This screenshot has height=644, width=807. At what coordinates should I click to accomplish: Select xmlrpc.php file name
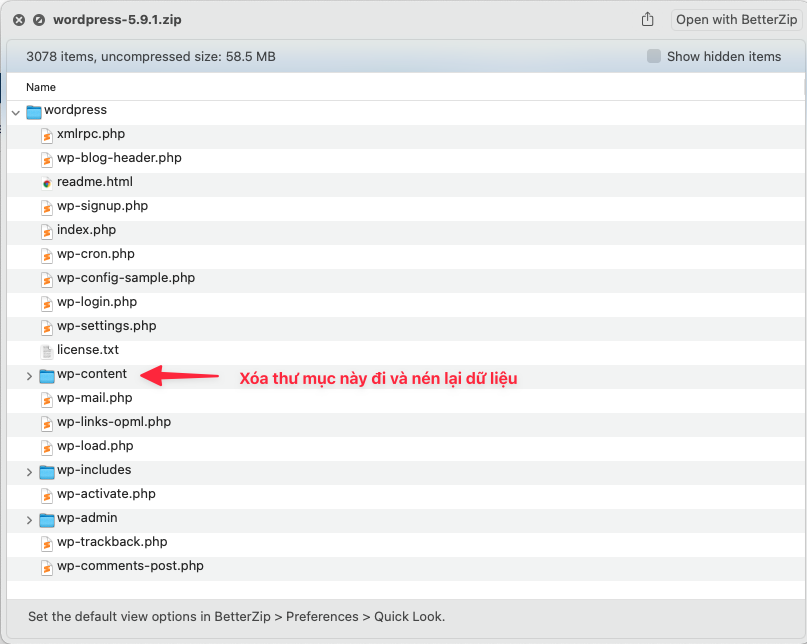(91, 134)
